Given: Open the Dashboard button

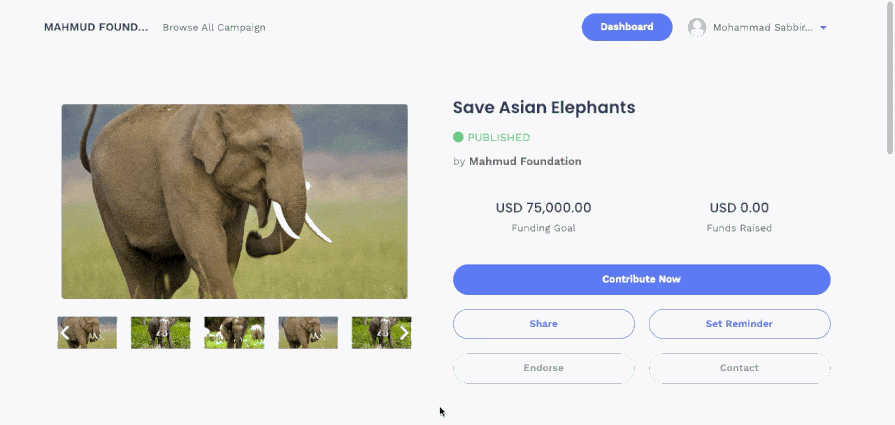Looking at the screenshot, I should [x=627, y=27].
